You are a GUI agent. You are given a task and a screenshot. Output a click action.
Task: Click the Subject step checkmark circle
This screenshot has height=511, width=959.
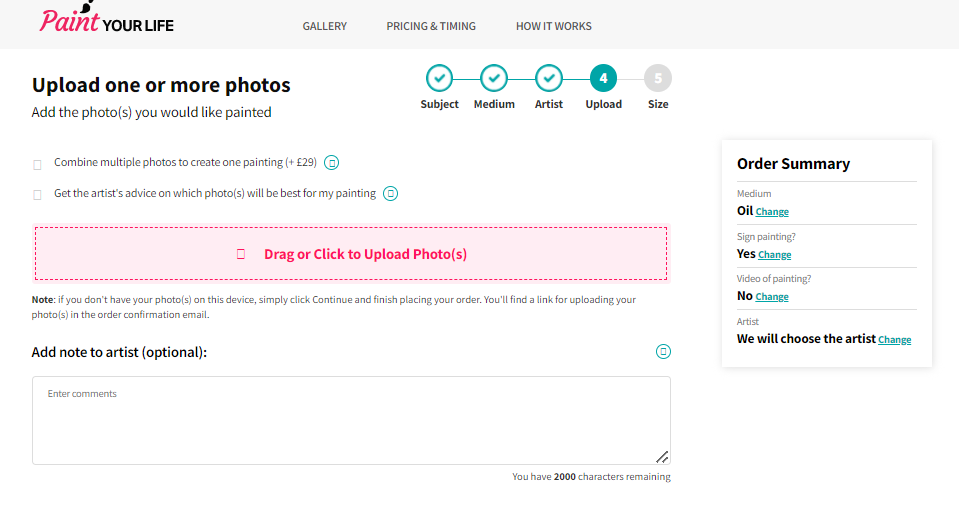pos(439,78)
